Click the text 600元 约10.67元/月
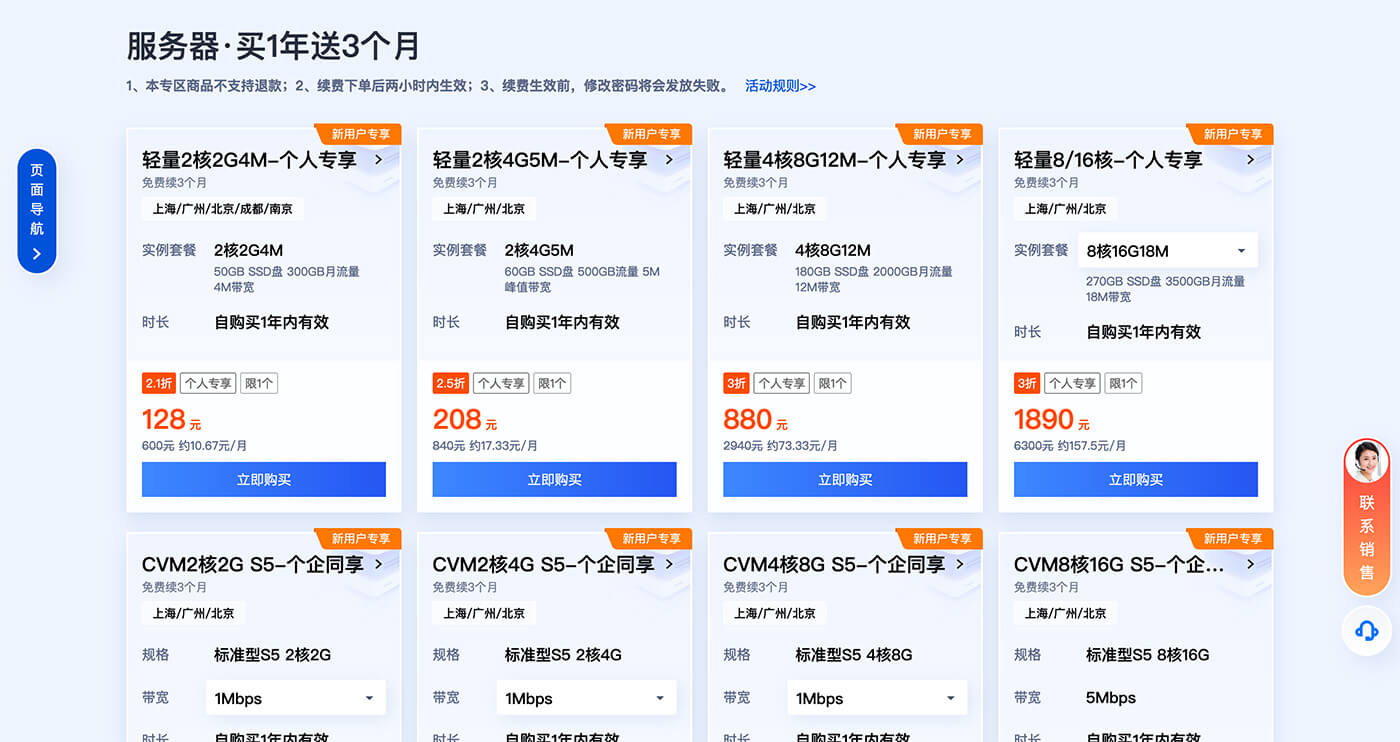Screen dimensions: 1400x742 [195, 446]
